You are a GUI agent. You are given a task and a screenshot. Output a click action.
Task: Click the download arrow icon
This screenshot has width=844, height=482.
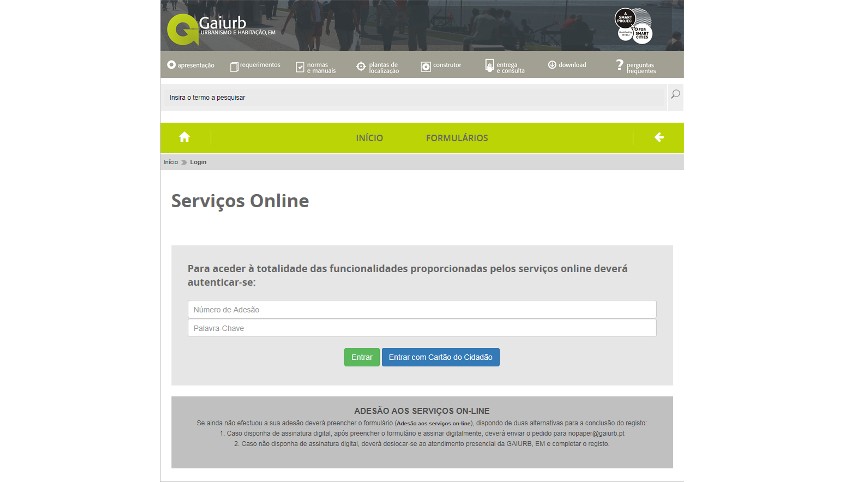pos(552,65)
